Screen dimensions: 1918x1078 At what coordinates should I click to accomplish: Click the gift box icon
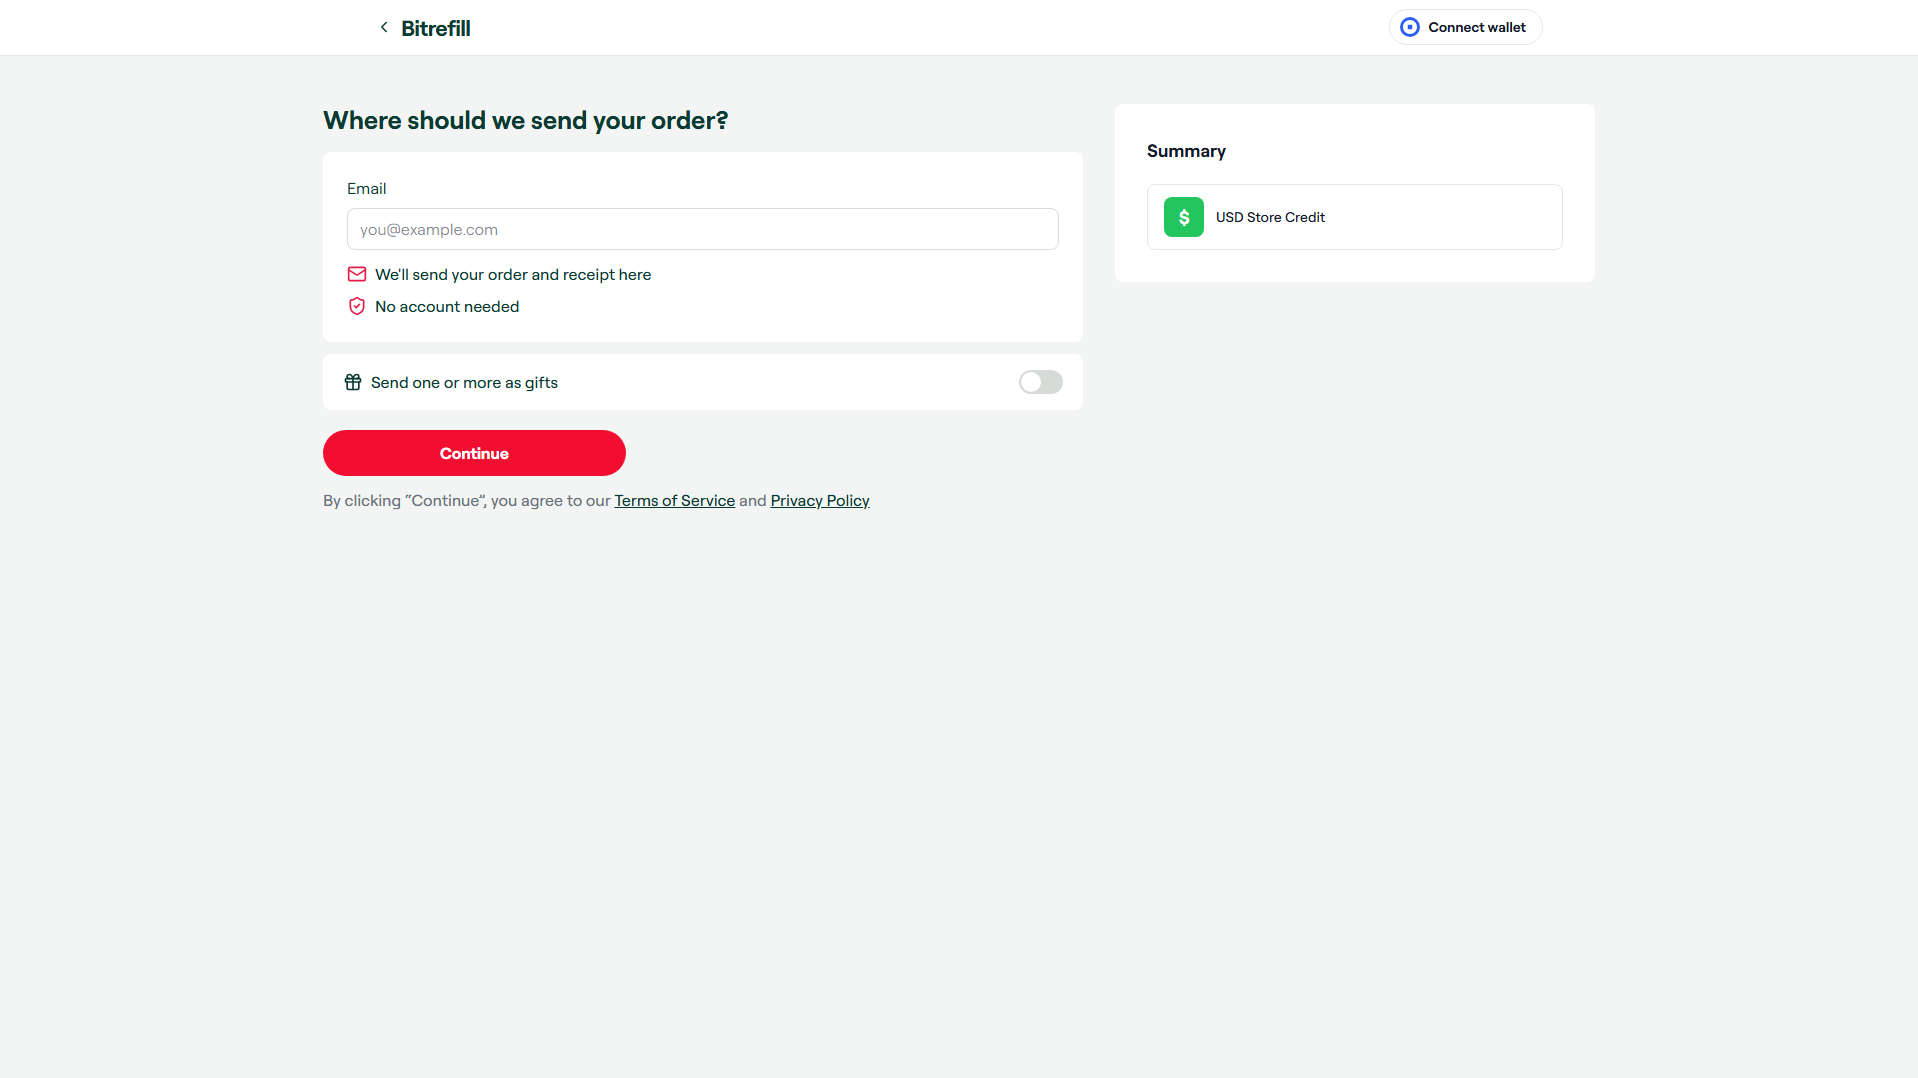point(353,382)
